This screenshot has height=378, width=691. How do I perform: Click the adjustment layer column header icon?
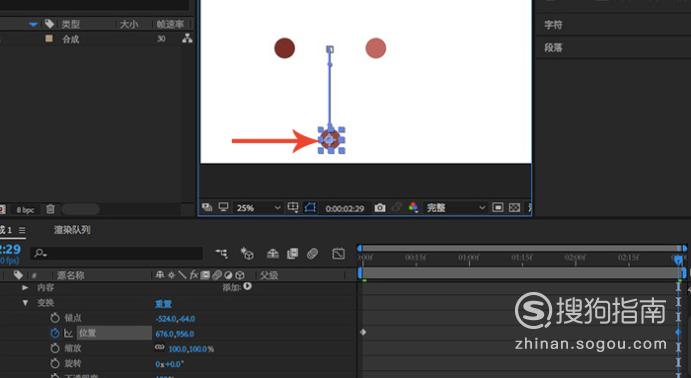228,275
